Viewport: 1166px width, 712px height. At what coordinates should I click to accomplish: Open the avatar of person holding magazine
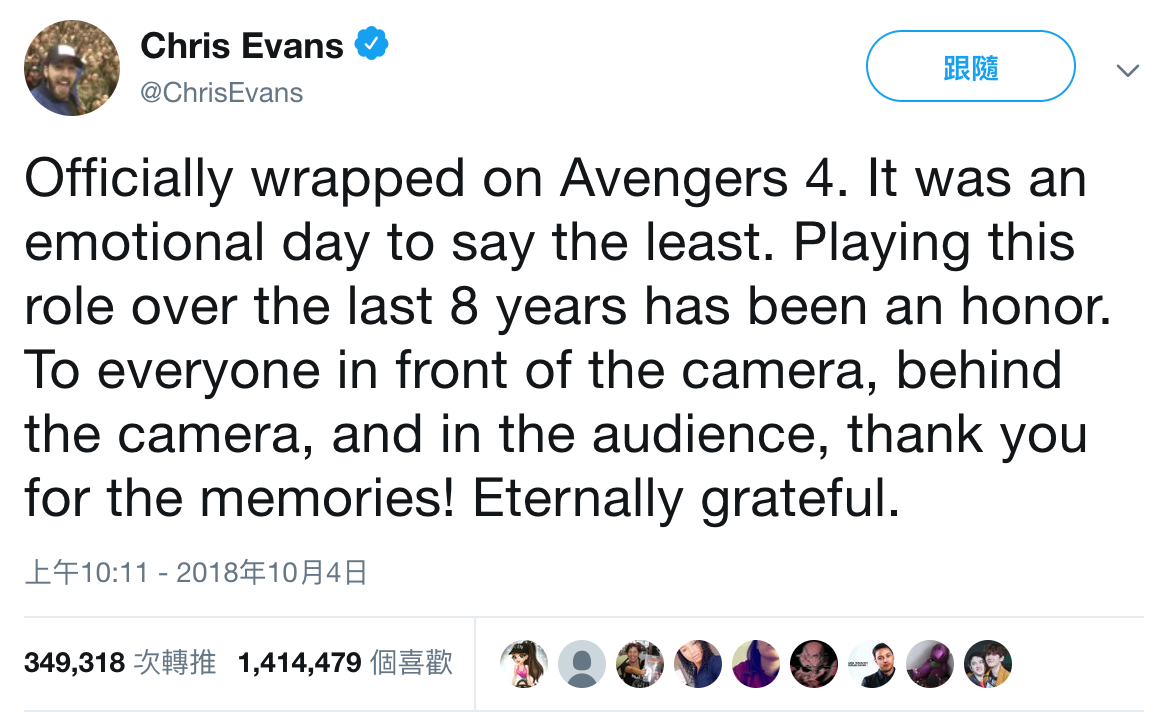[x=639, y=663]
